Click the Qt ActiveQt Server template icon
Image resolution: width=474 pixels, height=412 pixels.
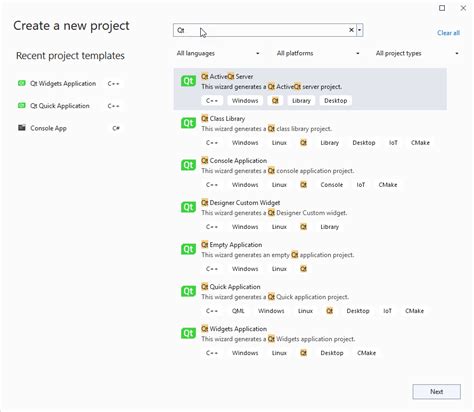(188, 81)
